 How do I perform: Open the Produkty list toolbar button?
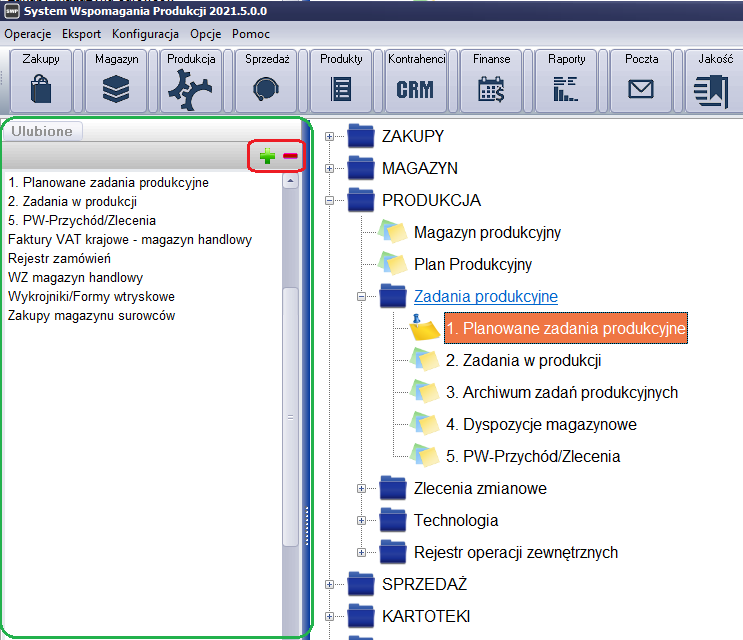(341, 79)
